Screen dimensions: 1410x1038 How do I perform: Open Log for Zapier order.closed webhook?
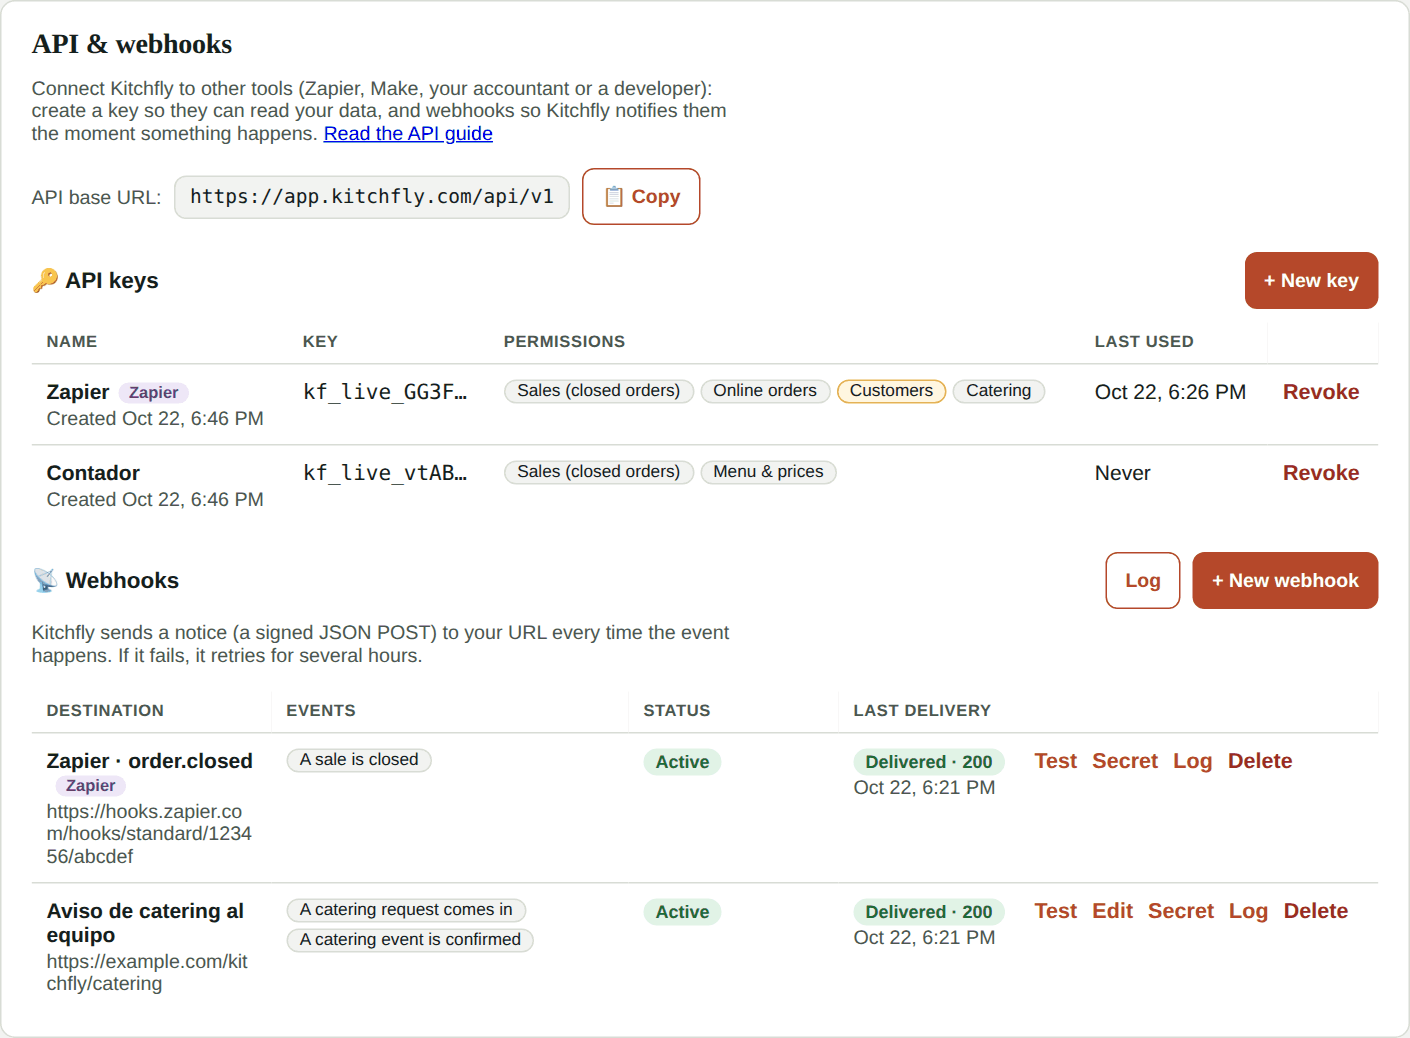pyautogui.click(x=1192, y=761)
